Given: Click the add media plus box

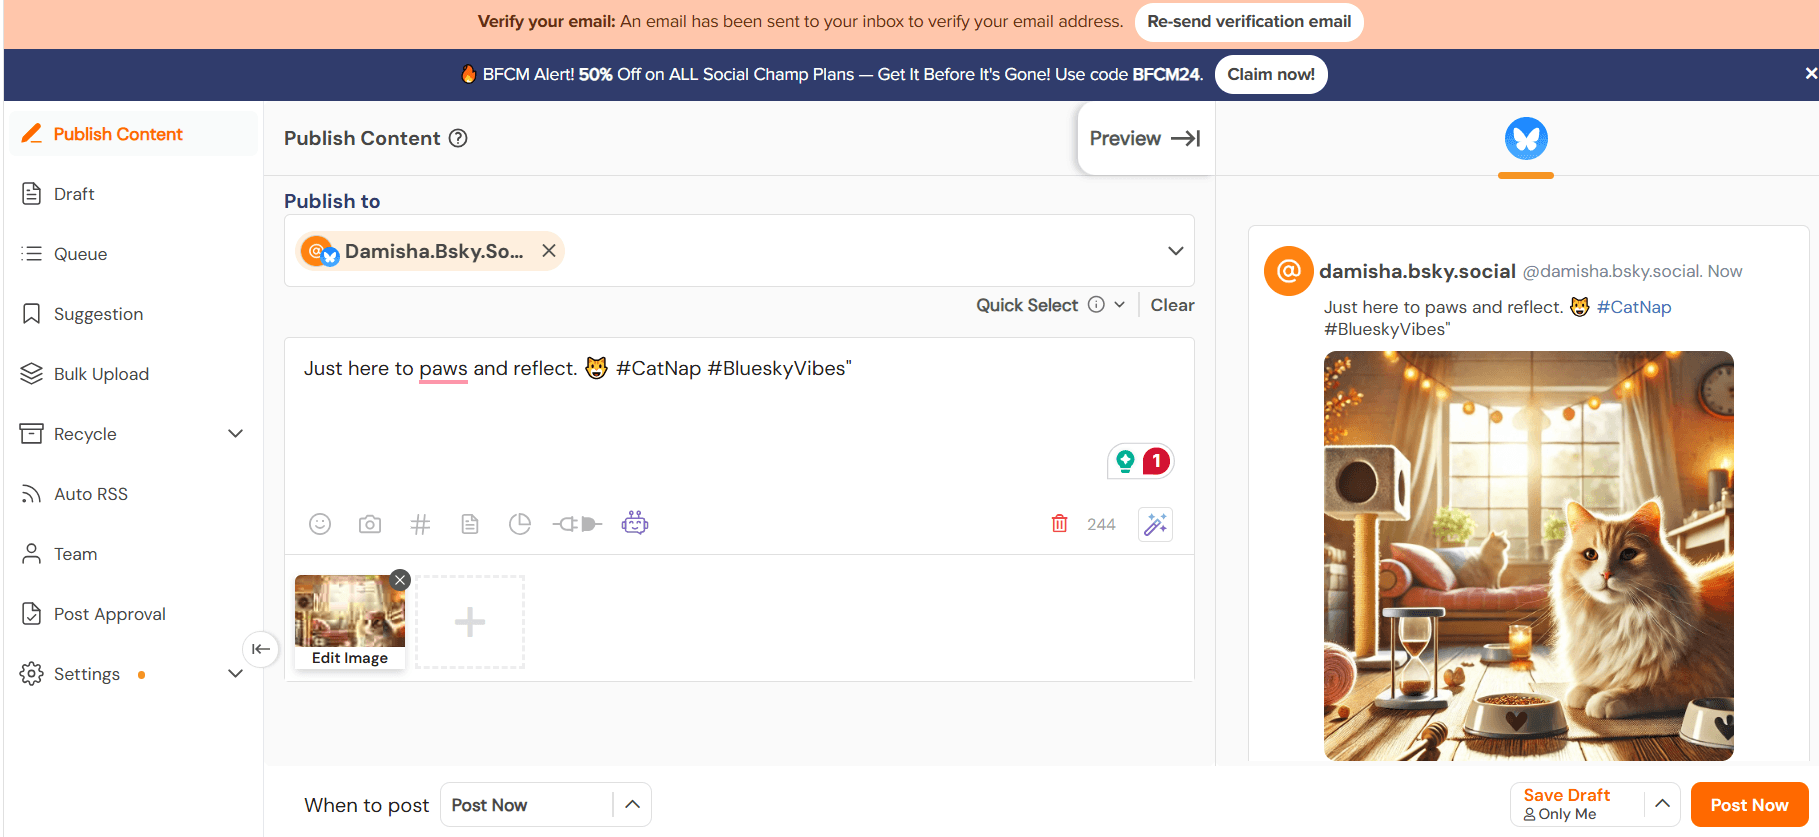Looking at the screenshot, I should pos(470,622).
